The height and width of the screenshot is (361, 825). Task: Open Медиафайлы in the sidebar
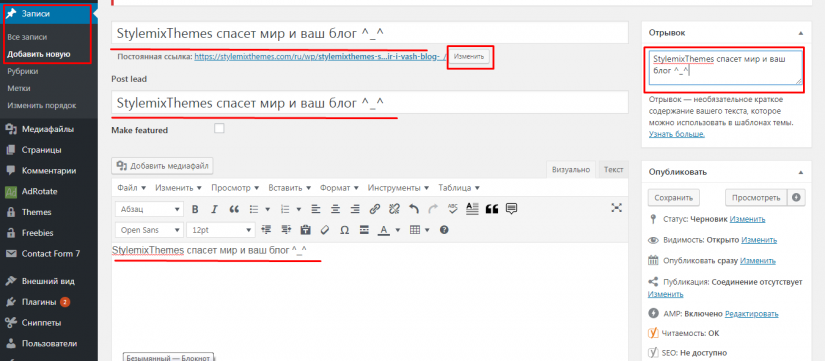48,129
